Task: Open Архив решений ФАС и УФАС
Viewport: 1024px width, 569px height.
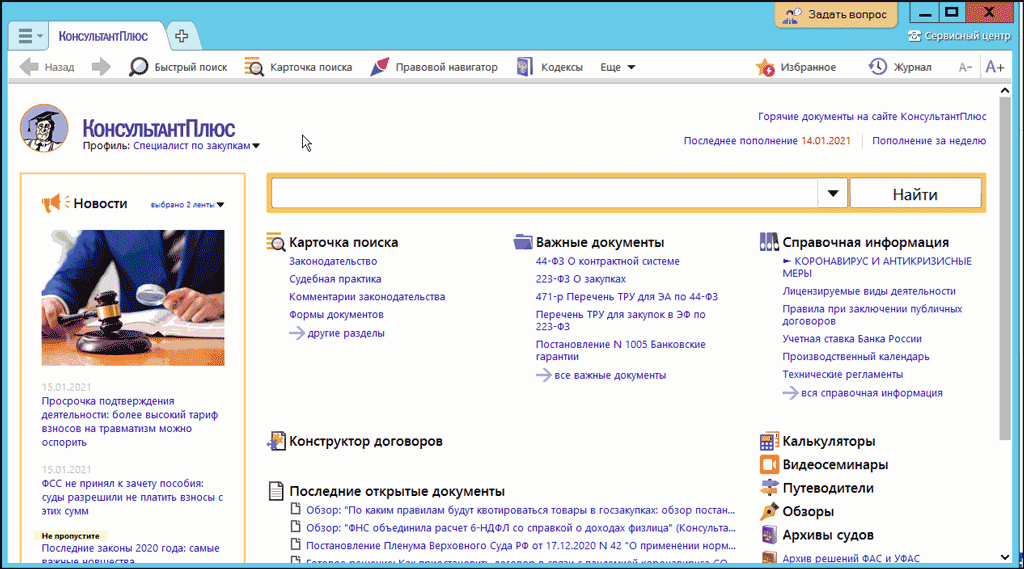Action: 851,559
